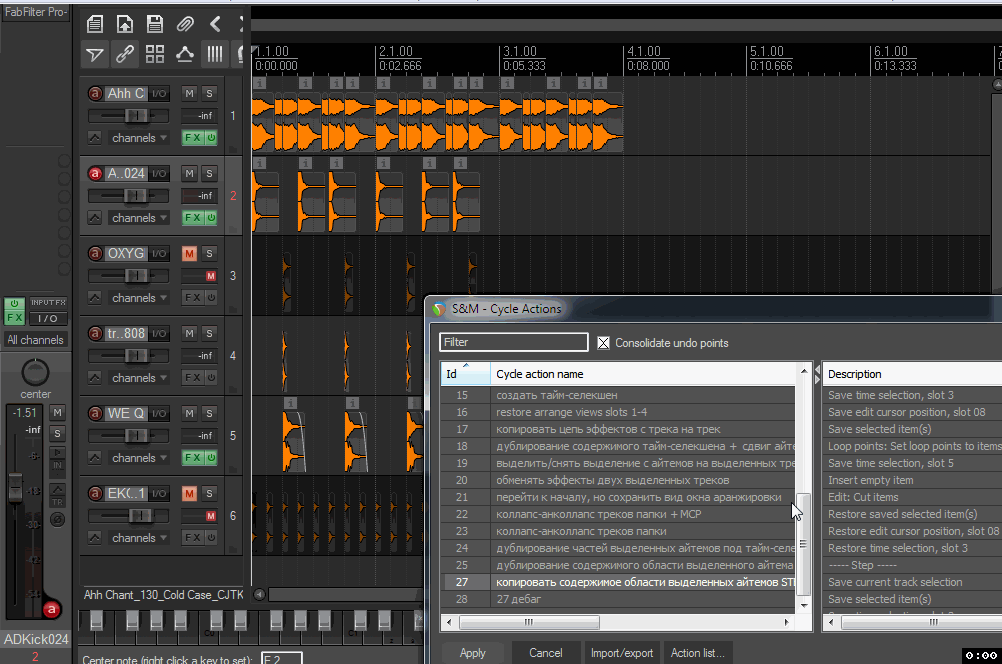The image size is (1002, 664).
Task: Open the channels dropdown on track 1
Action: (133, 138)
